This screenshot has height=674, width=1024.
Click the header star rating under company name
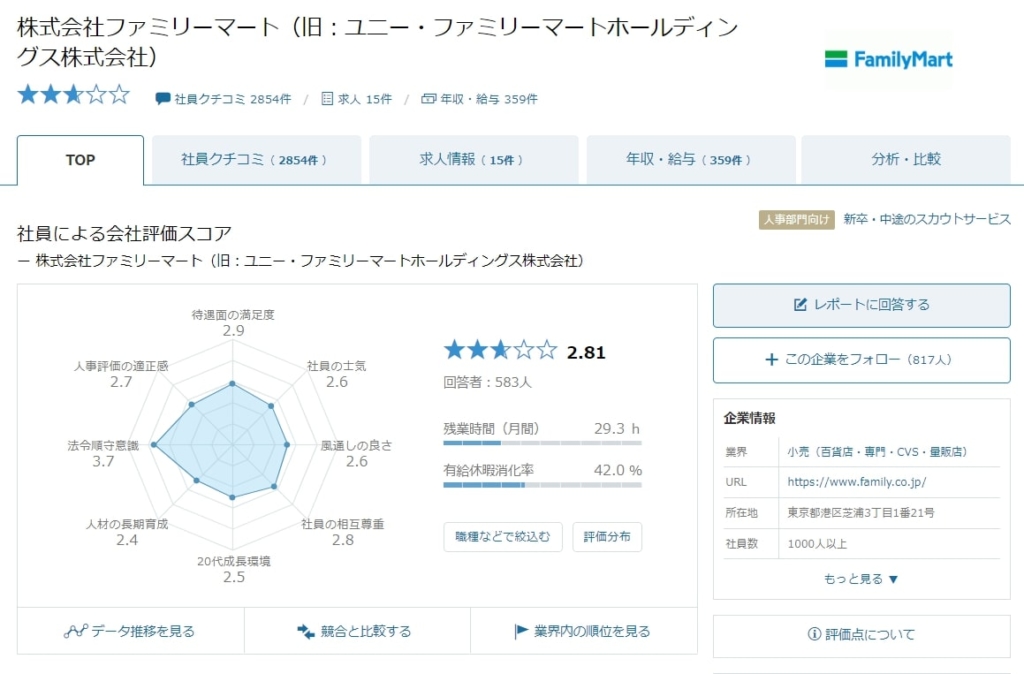click(73, 95)
